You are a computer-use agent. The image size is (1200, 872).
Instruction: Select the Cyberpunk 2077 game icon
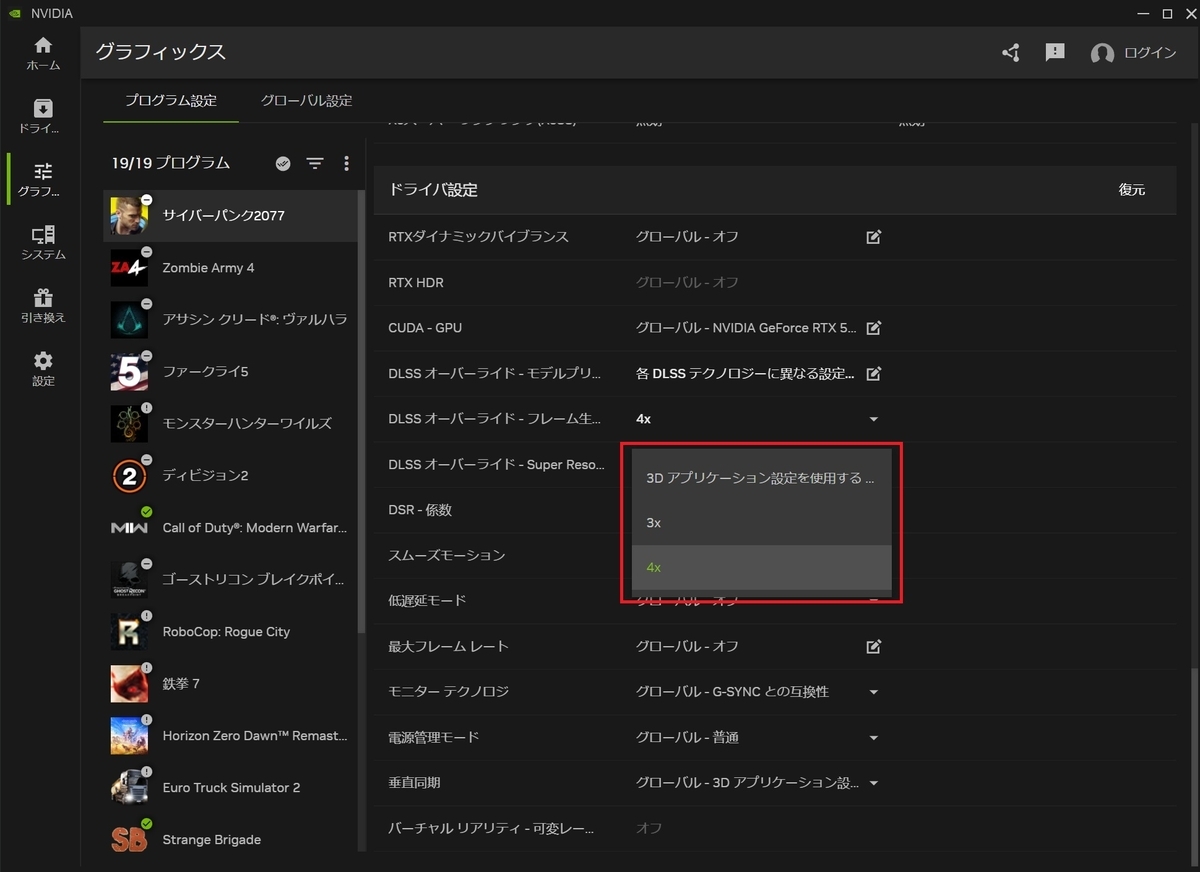pyautogui.click(x=130, y=215)
